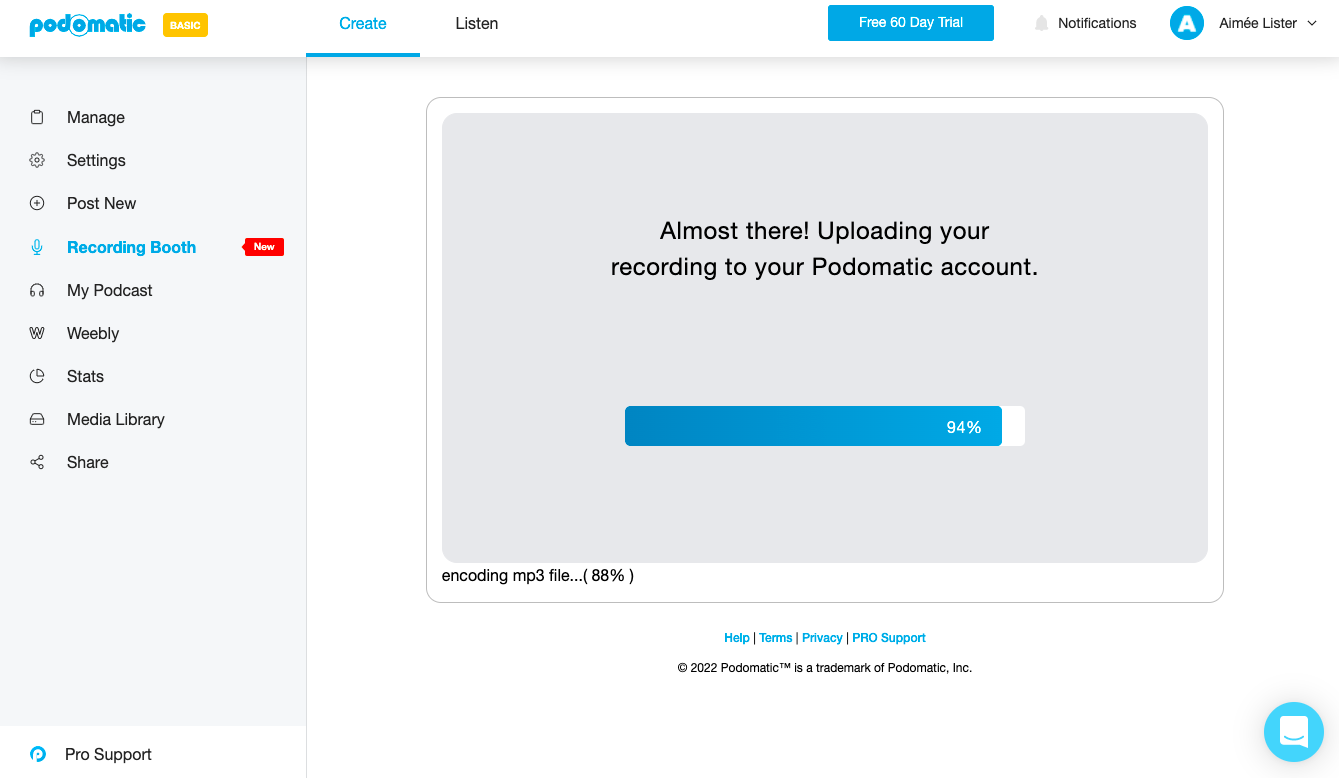Open Recording Booth in the sidebar
The width and height of the screenshot is (1339, 778).
coord(131,247)
